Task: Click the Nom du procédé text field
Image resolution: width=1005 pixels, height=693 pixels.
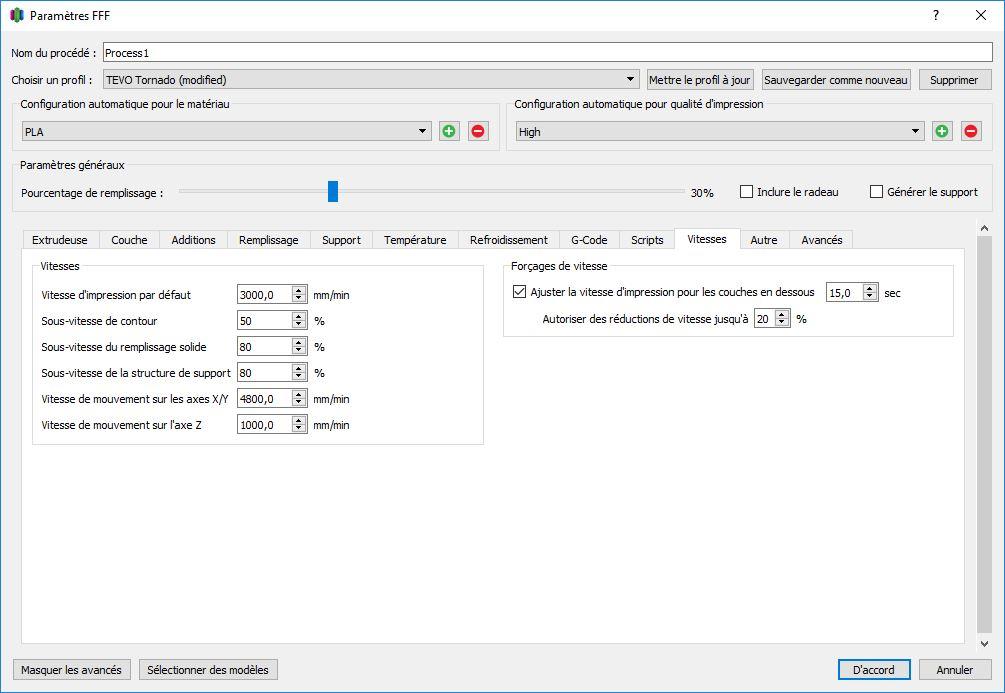Action: [x=547, y=53]
